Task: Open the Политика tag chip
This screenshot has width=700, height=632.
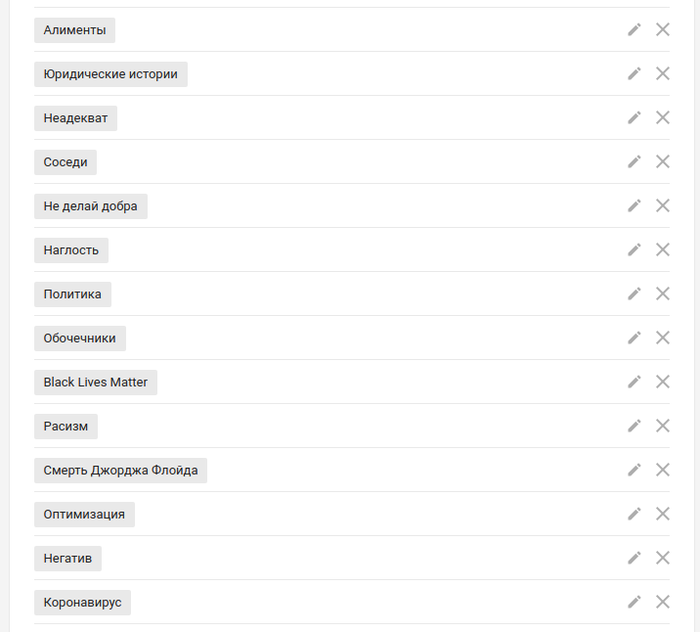Action: (x=72, y=294)
